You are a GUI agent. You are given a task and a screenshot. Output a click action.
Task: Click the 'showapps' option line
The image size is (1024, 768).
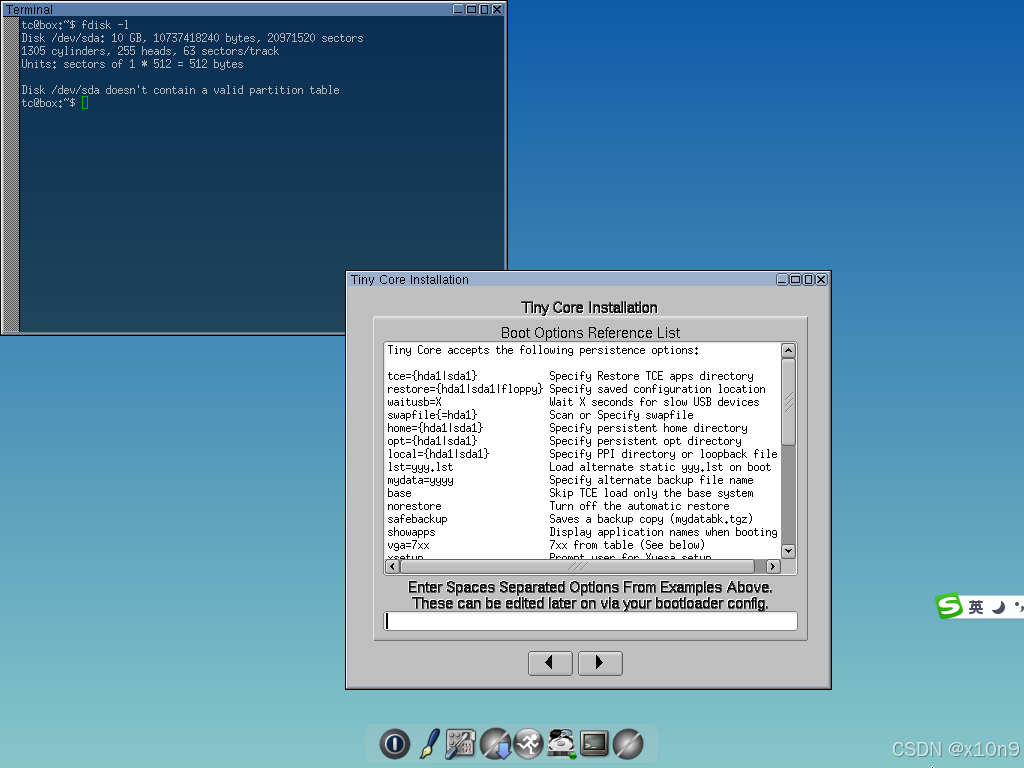coord(411,533)
